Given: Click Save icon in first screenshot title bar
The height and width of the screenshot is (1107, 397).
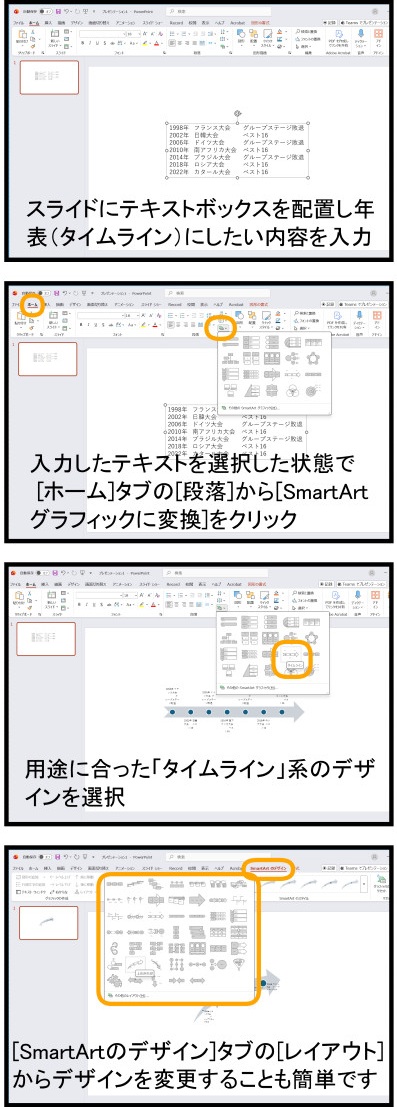Looking at the screenshot, I should [59, 11].
